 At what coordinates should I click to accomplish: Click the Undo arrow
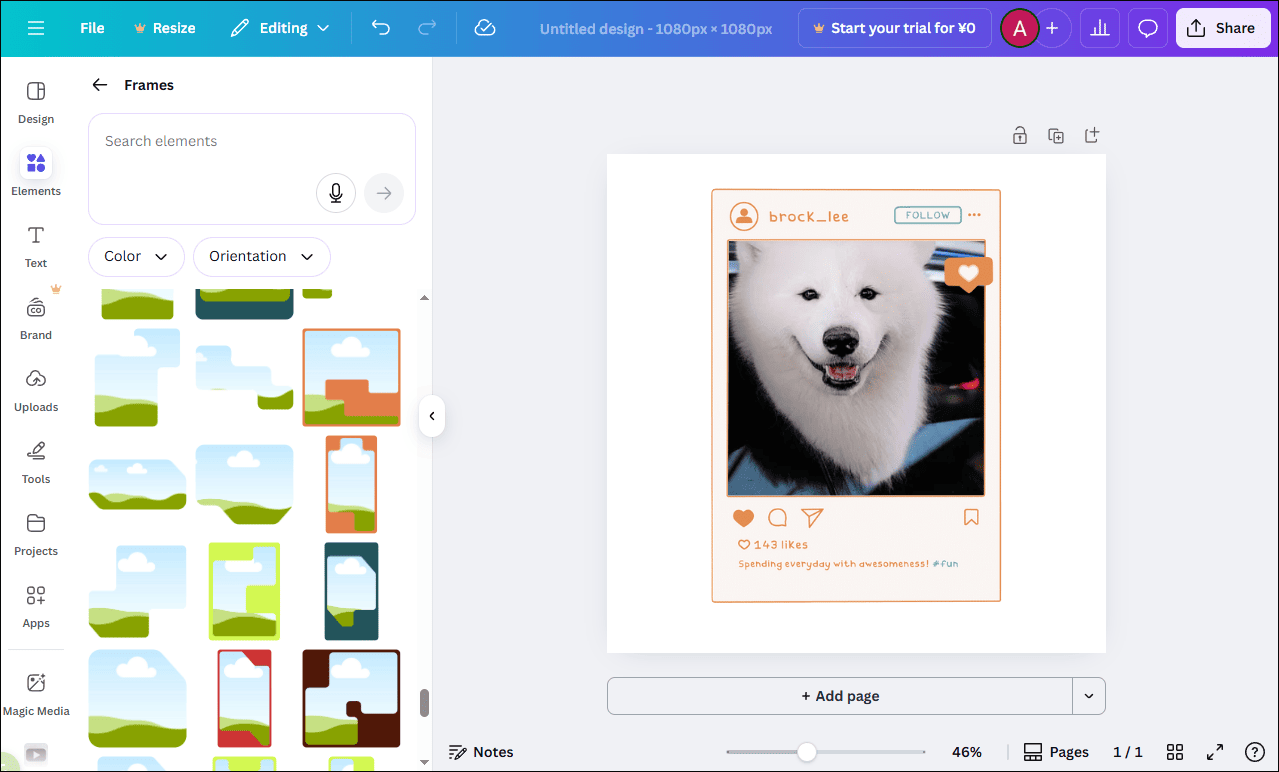(x=380, y=28)
